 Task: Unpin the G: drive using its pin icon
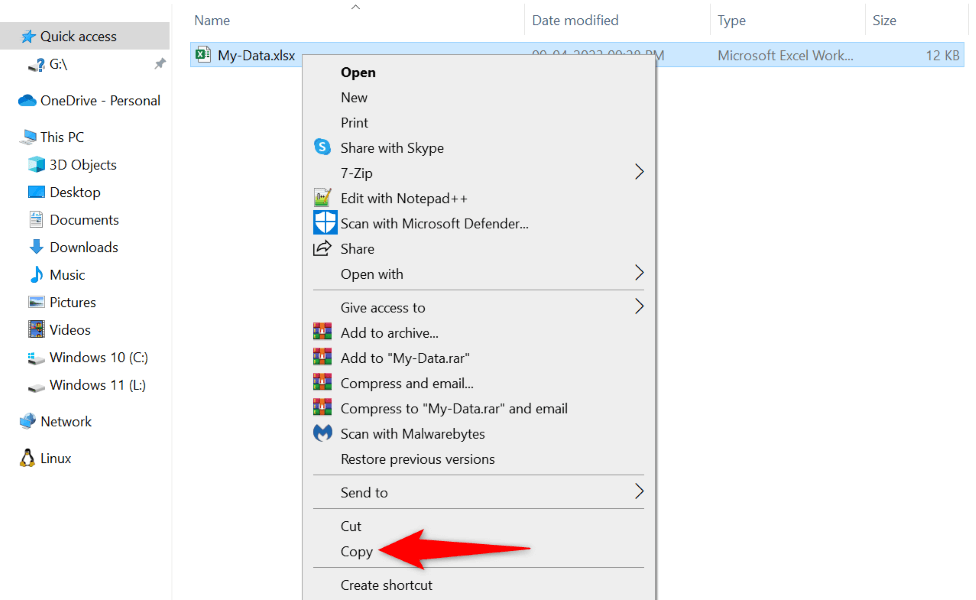(x=158, y=62)
